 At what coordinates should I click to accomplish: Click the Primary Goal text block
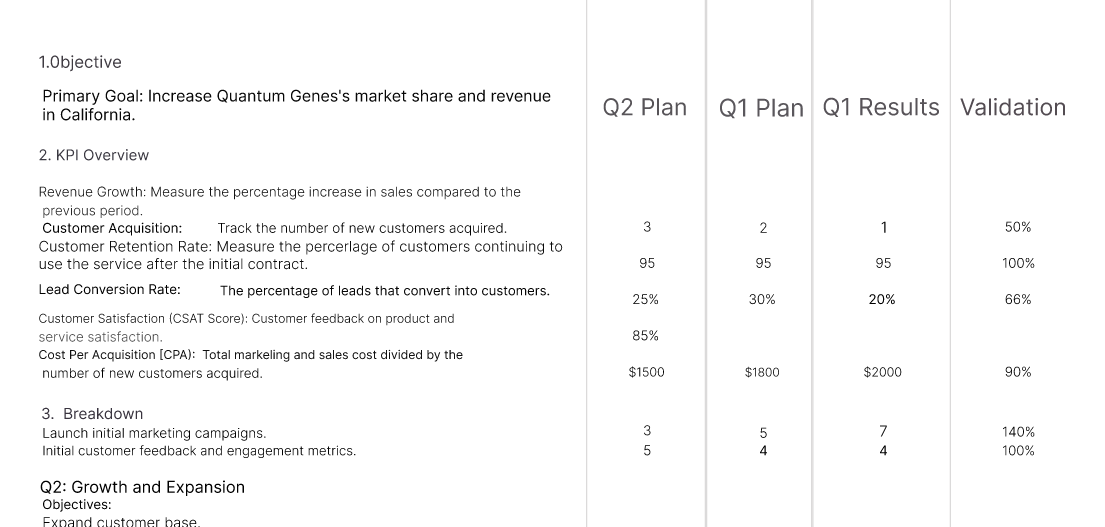297,105
